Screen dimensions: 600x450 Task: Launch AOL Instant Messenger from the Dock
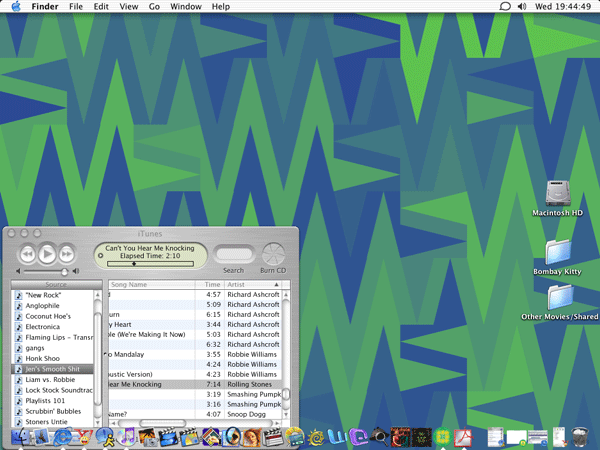(105, 437)
